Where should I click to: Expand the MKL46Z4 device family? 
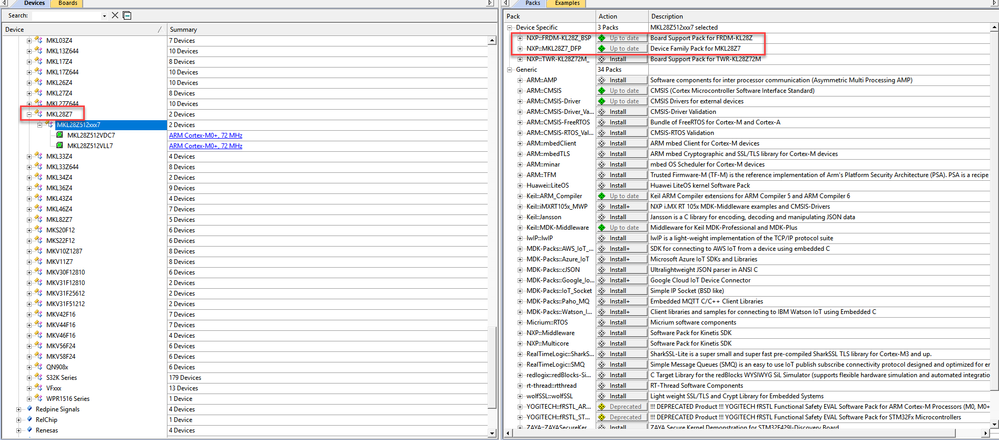[29, 209]
